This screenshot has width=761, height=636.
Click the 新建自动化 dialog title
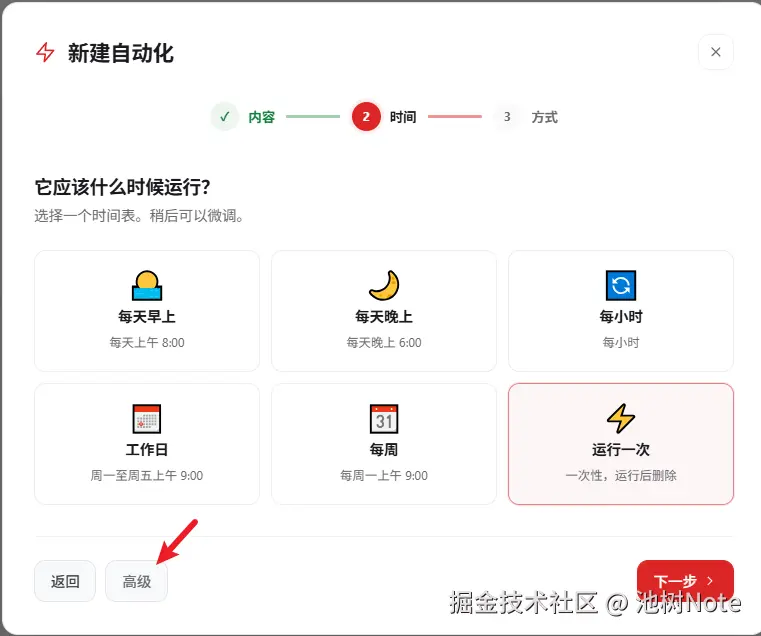(x=120, y=53)
